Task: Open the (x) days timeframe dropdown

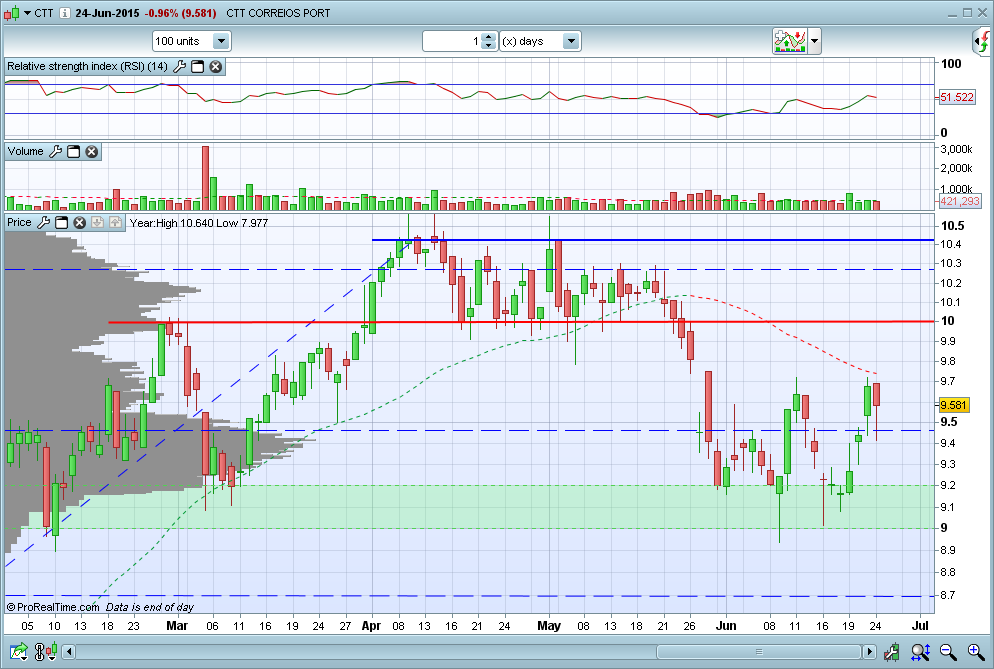Action: coord(540,41)
